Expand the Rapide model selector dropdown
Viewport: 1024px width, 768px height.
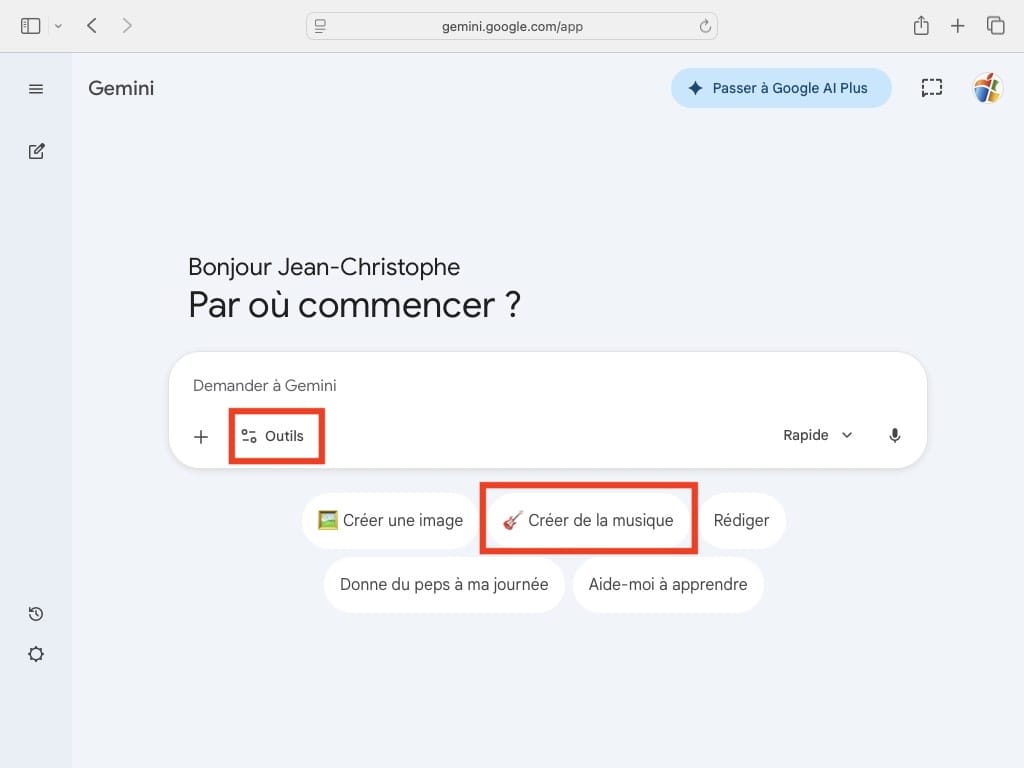click(x=818, y=436)
